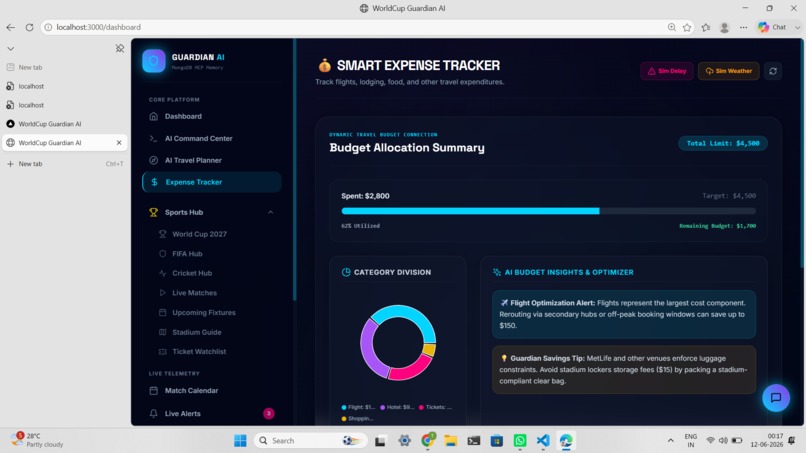
Task: Open Match Calendar in sidebar
Action: tap(191, 391)
